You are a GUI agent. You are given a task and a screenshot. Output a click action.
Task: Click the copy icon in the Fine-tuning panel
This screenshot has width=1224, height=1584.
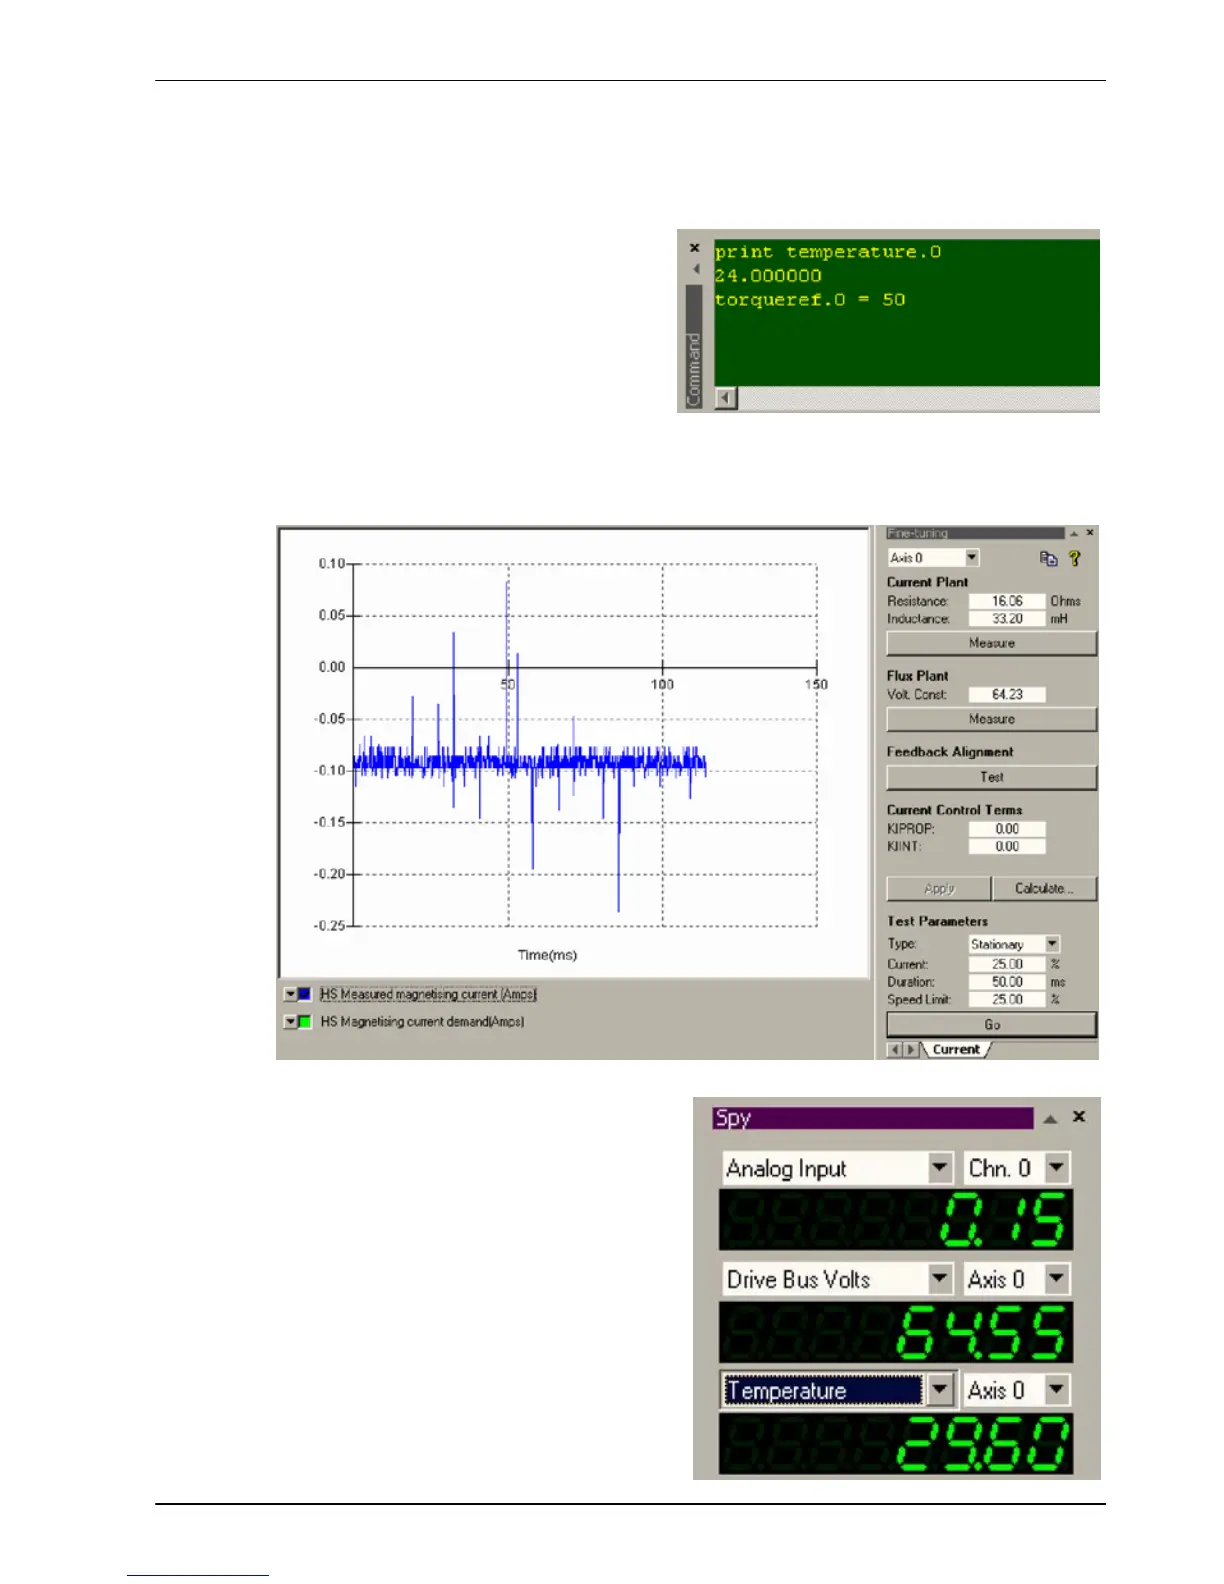[x=1048, y=559]
